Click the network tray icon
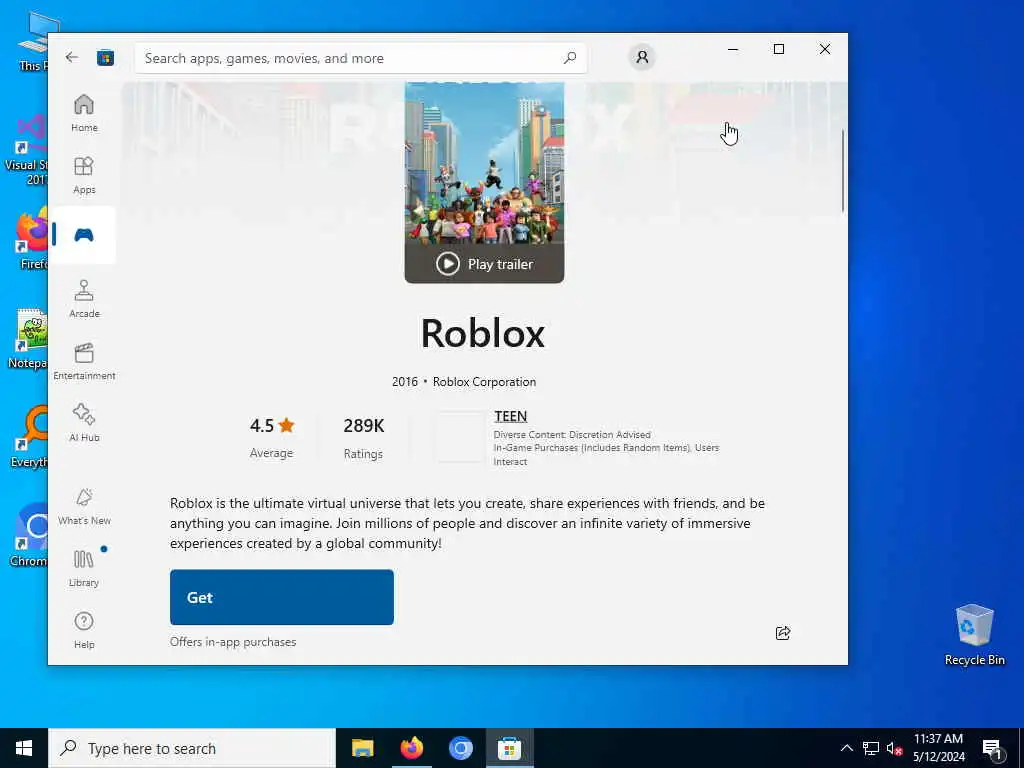 pos(871,748)
